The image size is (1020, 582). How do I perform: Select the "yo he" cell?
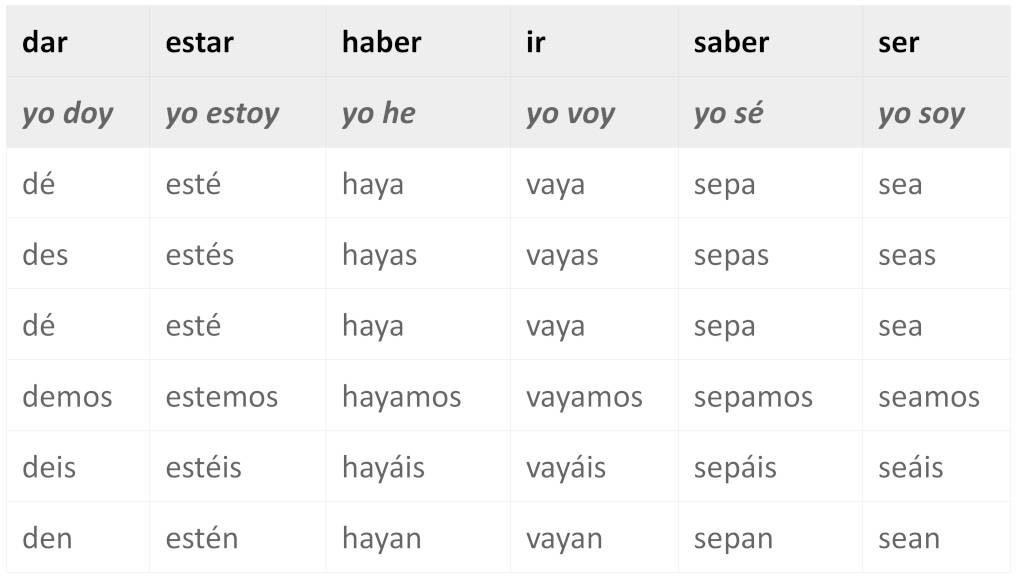pyautogui.click(x=378, y=113)
